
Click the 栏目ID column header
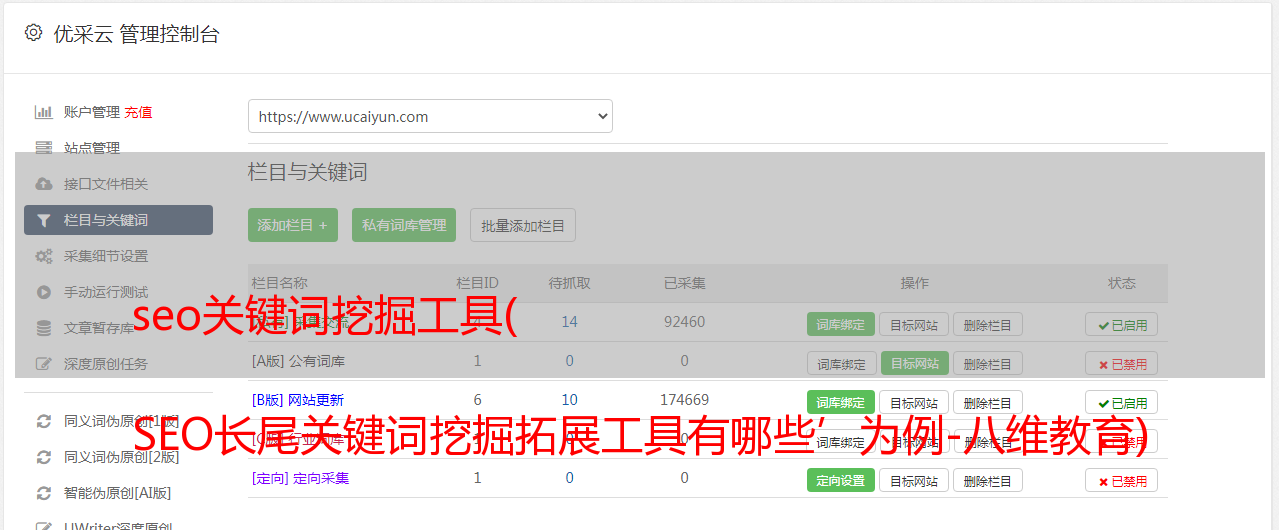[477, 283]
